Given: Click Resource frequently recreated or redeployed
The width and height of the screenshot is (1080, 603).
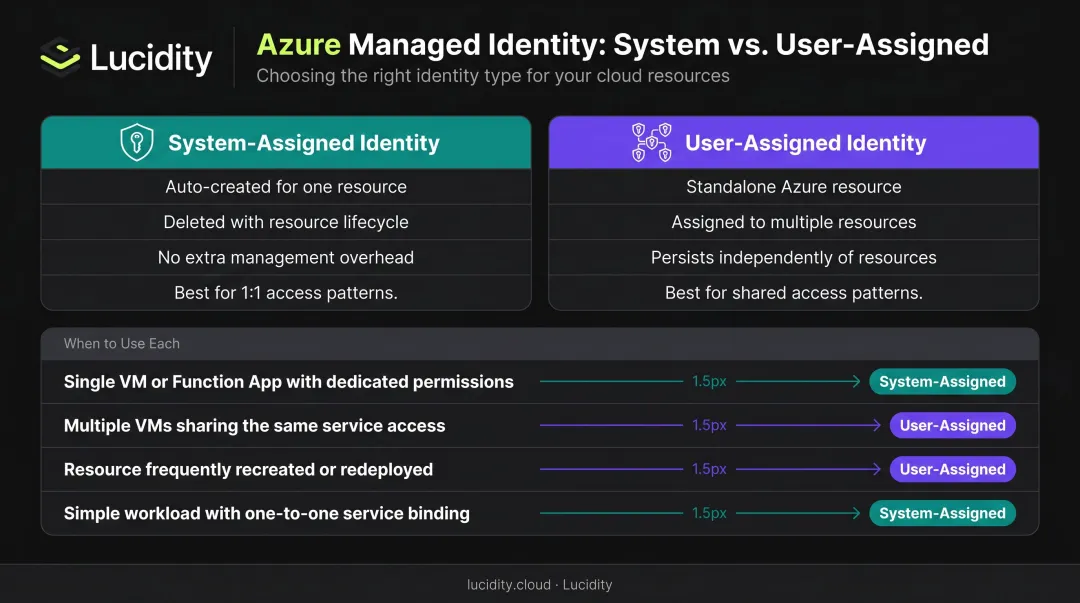Looking at the screenshot, I should (x=248, y=469).
